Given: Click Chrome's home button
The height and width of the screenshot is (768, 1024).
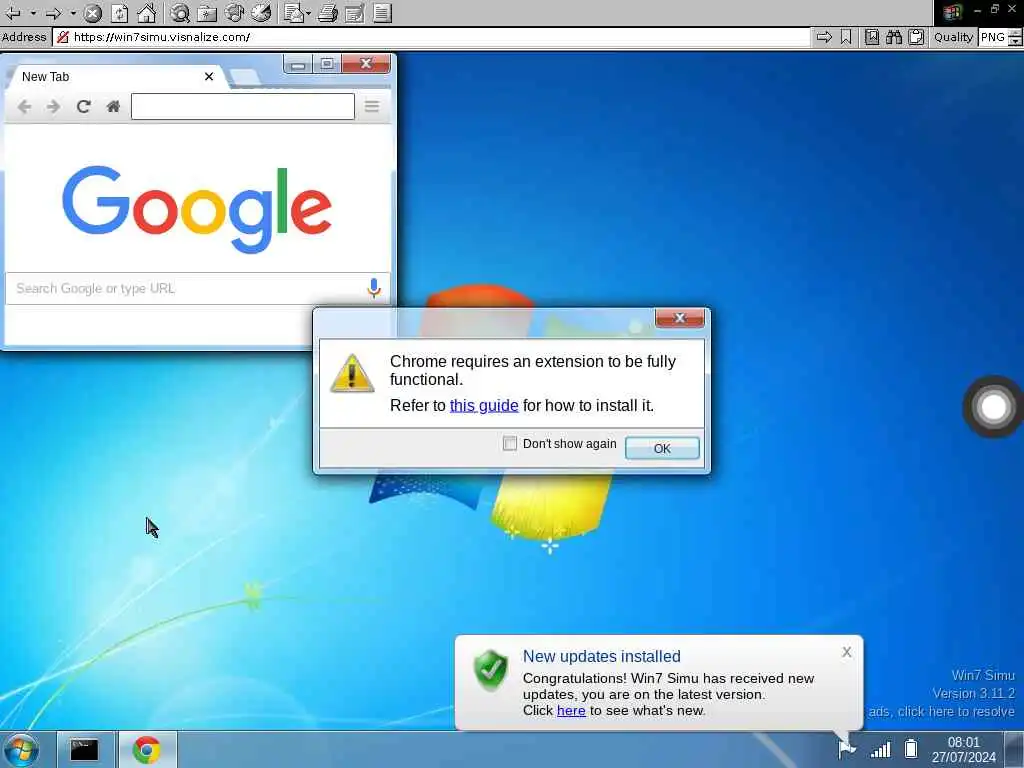Looking at the screenshot, I should coord(113,106).
